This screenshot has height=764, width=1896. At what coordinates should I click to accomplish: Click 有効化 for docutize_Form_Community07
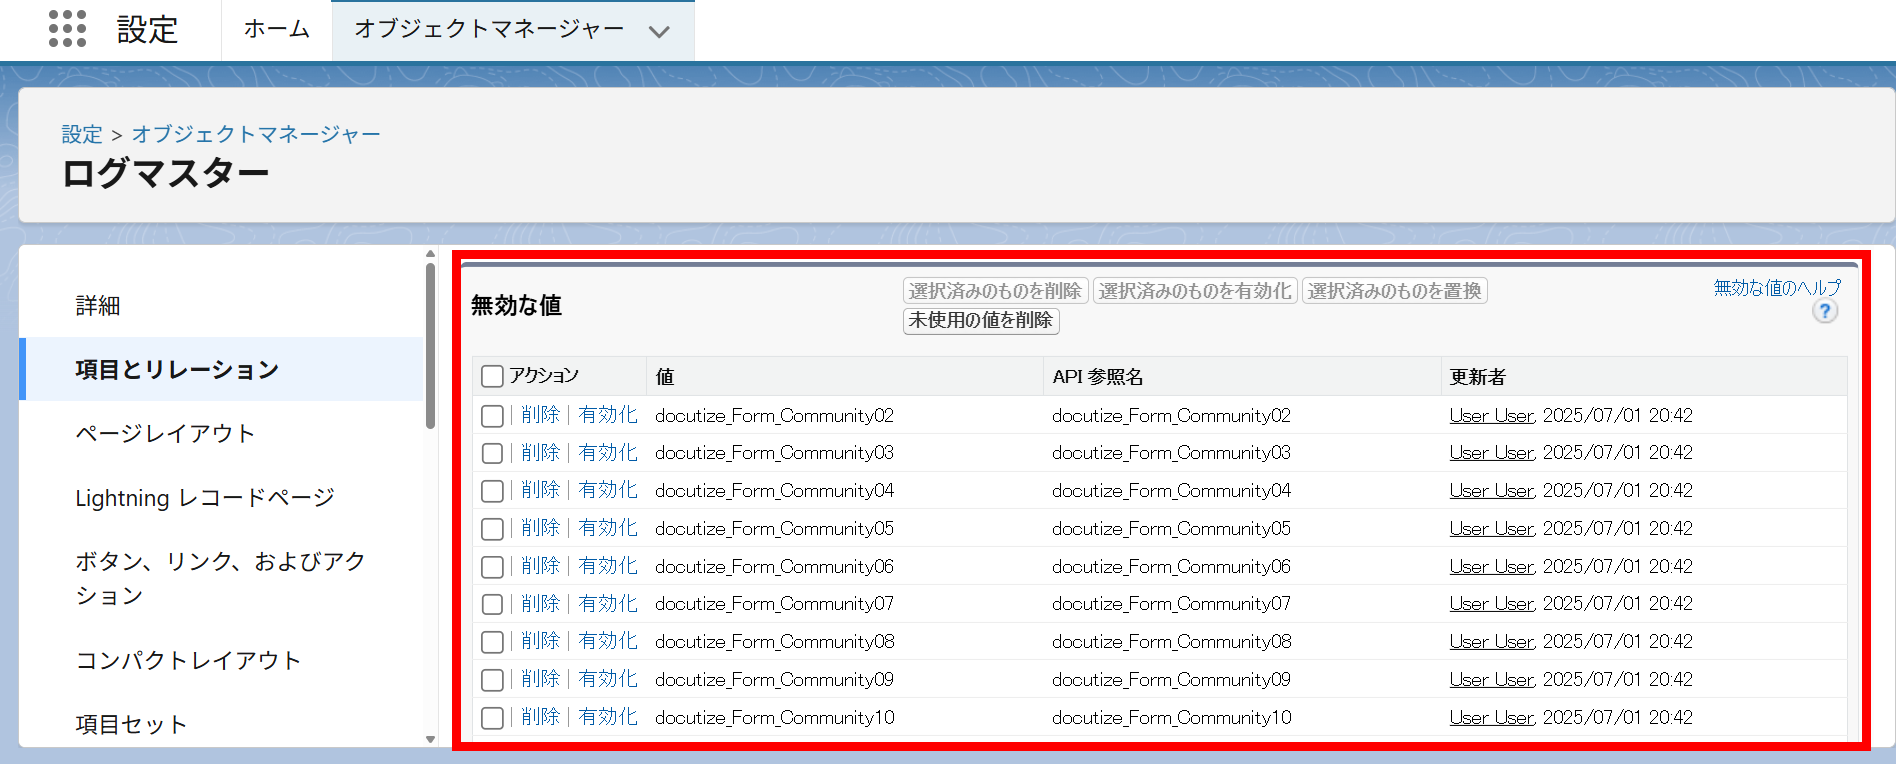(x=608, y=604)
